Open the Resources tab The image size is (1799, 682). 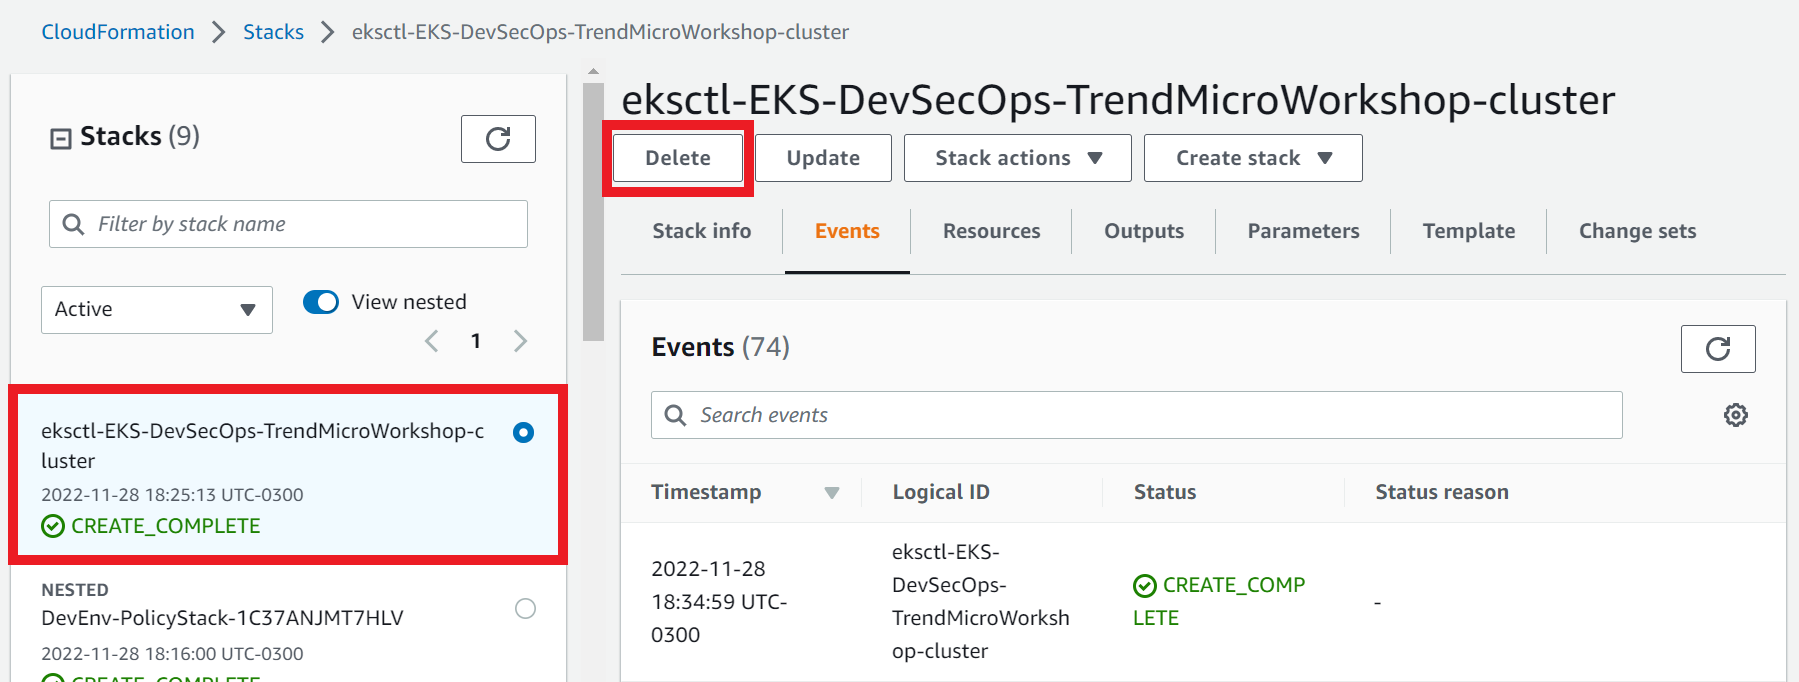992,231
